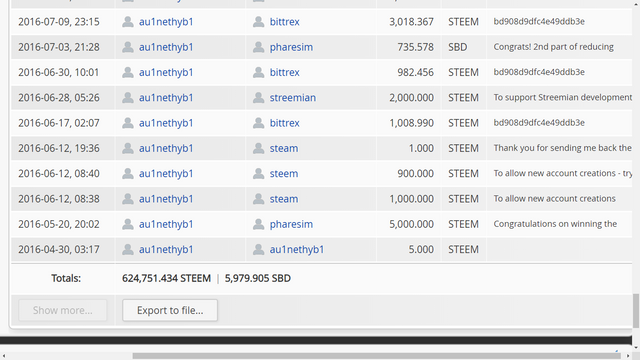Viewport: 640px width, 360px height.
Task: Select the date 2016-06-17, 02:07
Action: [59, 123]
